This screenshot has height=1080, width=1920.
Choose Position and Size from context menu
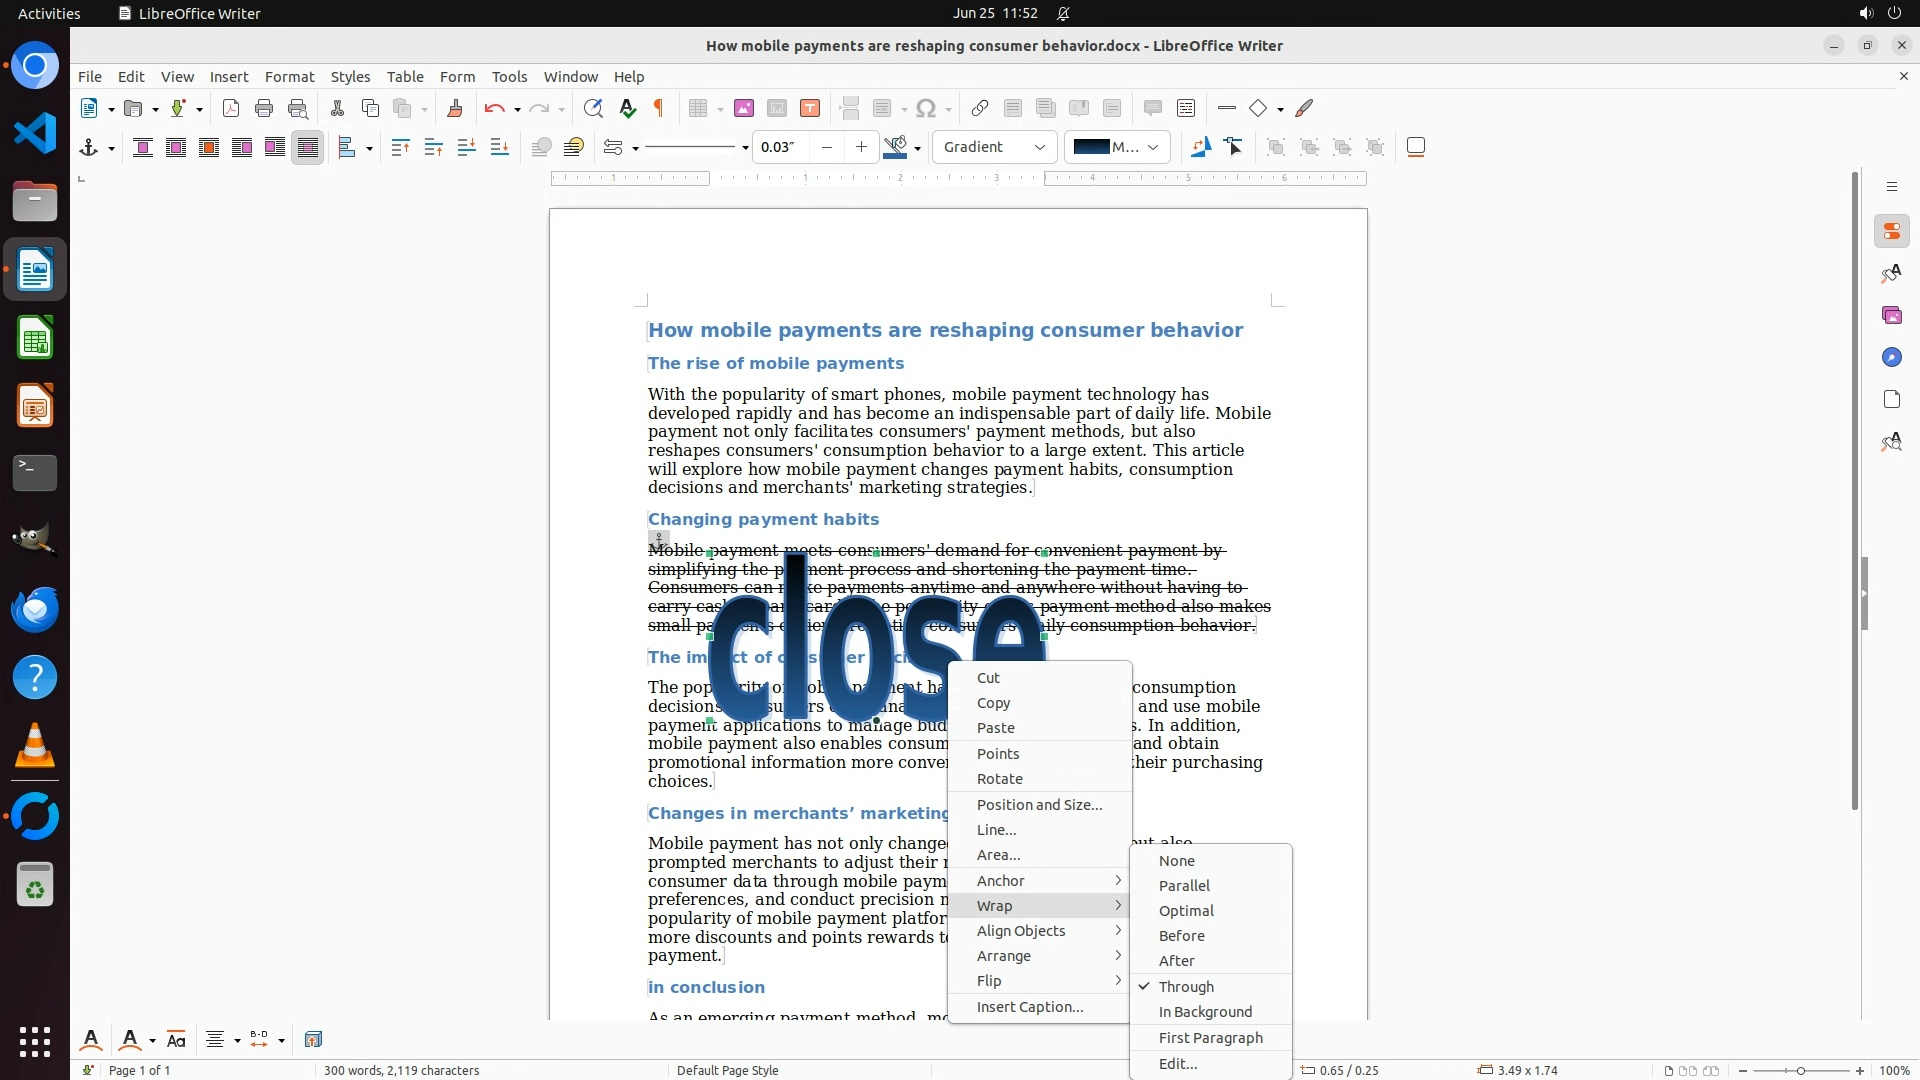[x=1039, y=805]
